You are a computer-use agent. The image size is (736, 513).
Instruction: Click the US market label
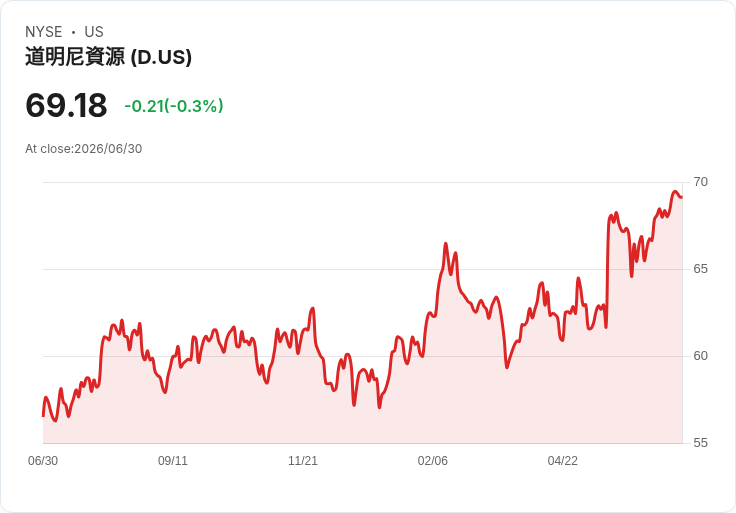click(x=94, y=32)
